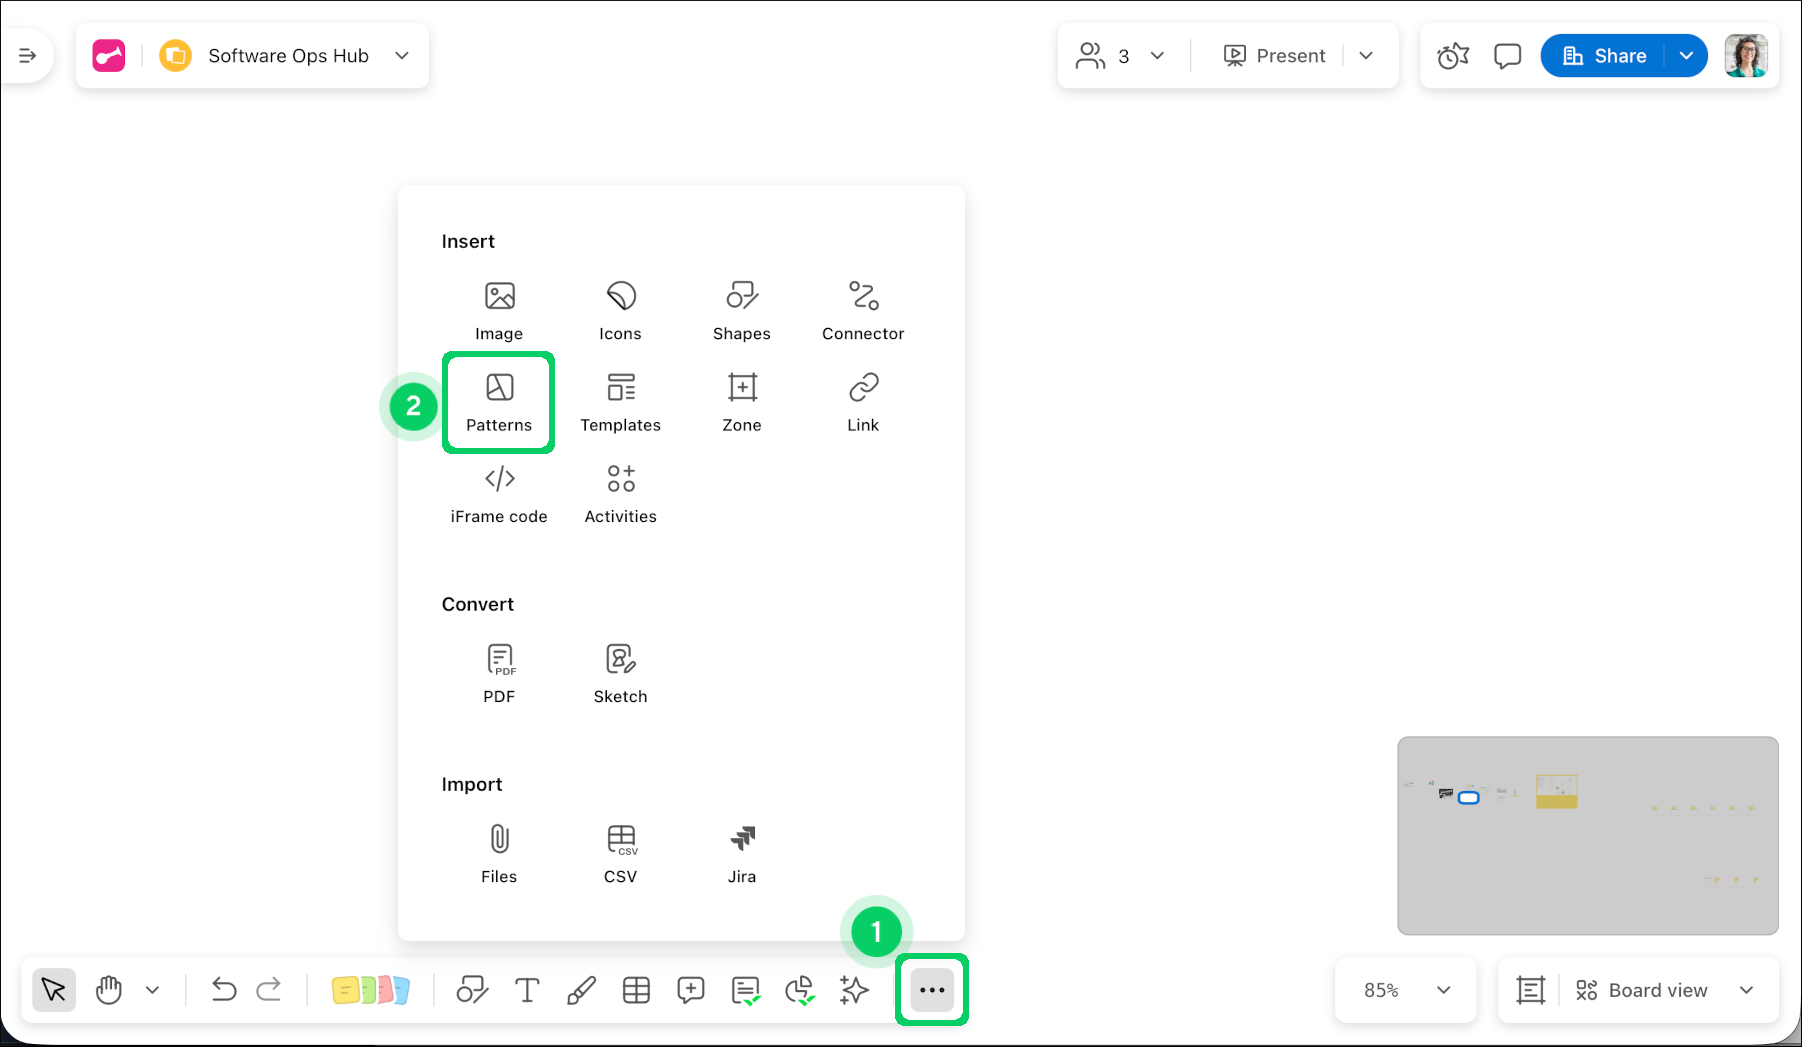The height and width of the screenshot is (1047, 1802).
Task: Pick the sticky notes color stack
Action: coord(370,990)
